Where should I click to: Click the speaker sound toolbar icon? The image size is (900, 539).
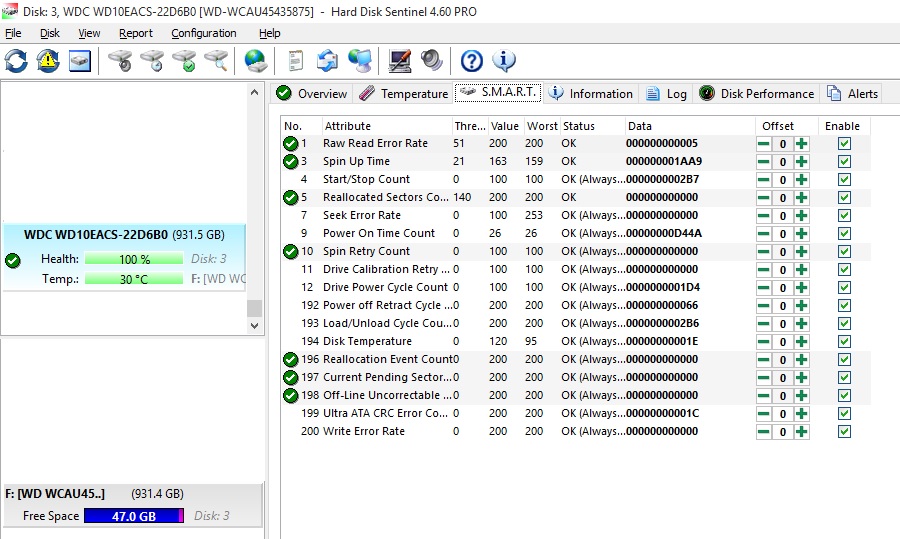pyautogui.click(x=432, y=60)
